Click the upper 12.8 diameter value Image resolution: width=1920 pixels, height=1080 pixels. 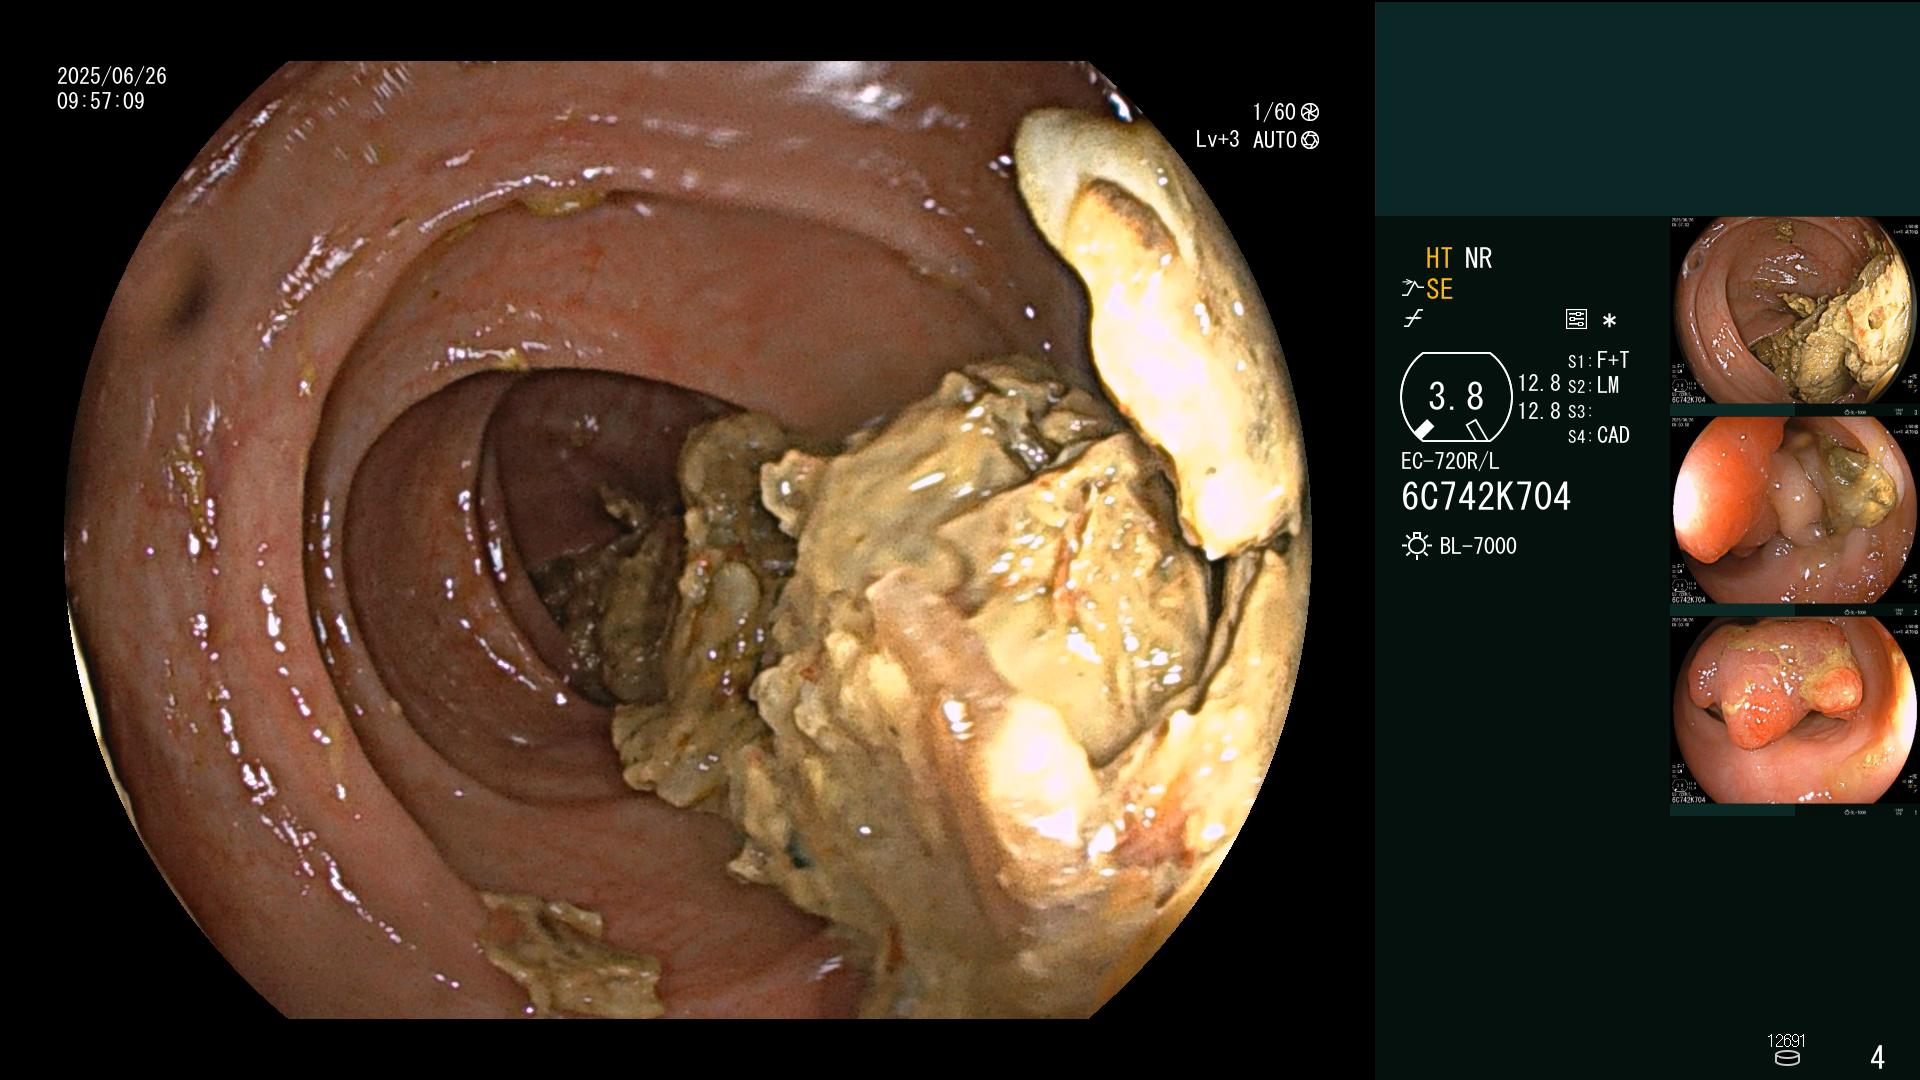click(x=1539, y=383)
